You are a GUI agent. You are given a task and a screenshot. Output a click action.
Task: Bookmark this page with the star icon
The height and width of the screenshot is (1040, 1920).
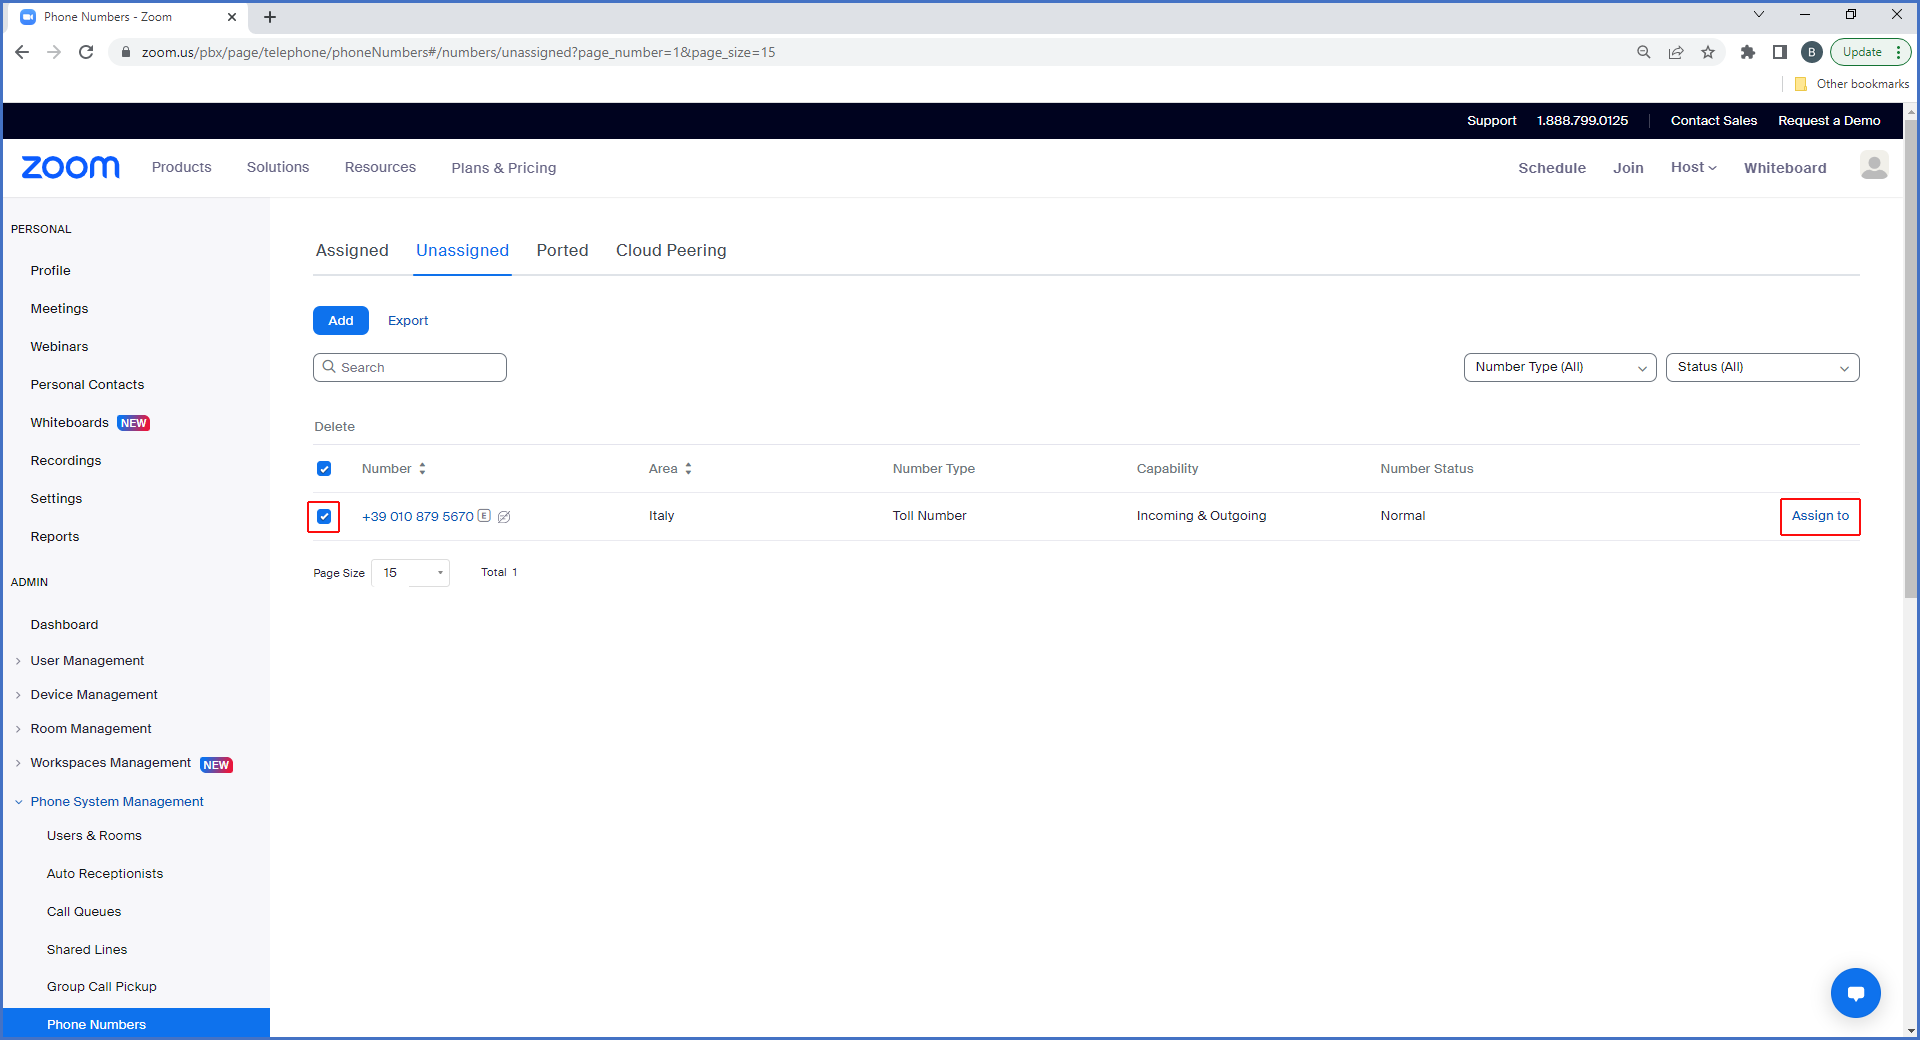tap(1708, 52)
